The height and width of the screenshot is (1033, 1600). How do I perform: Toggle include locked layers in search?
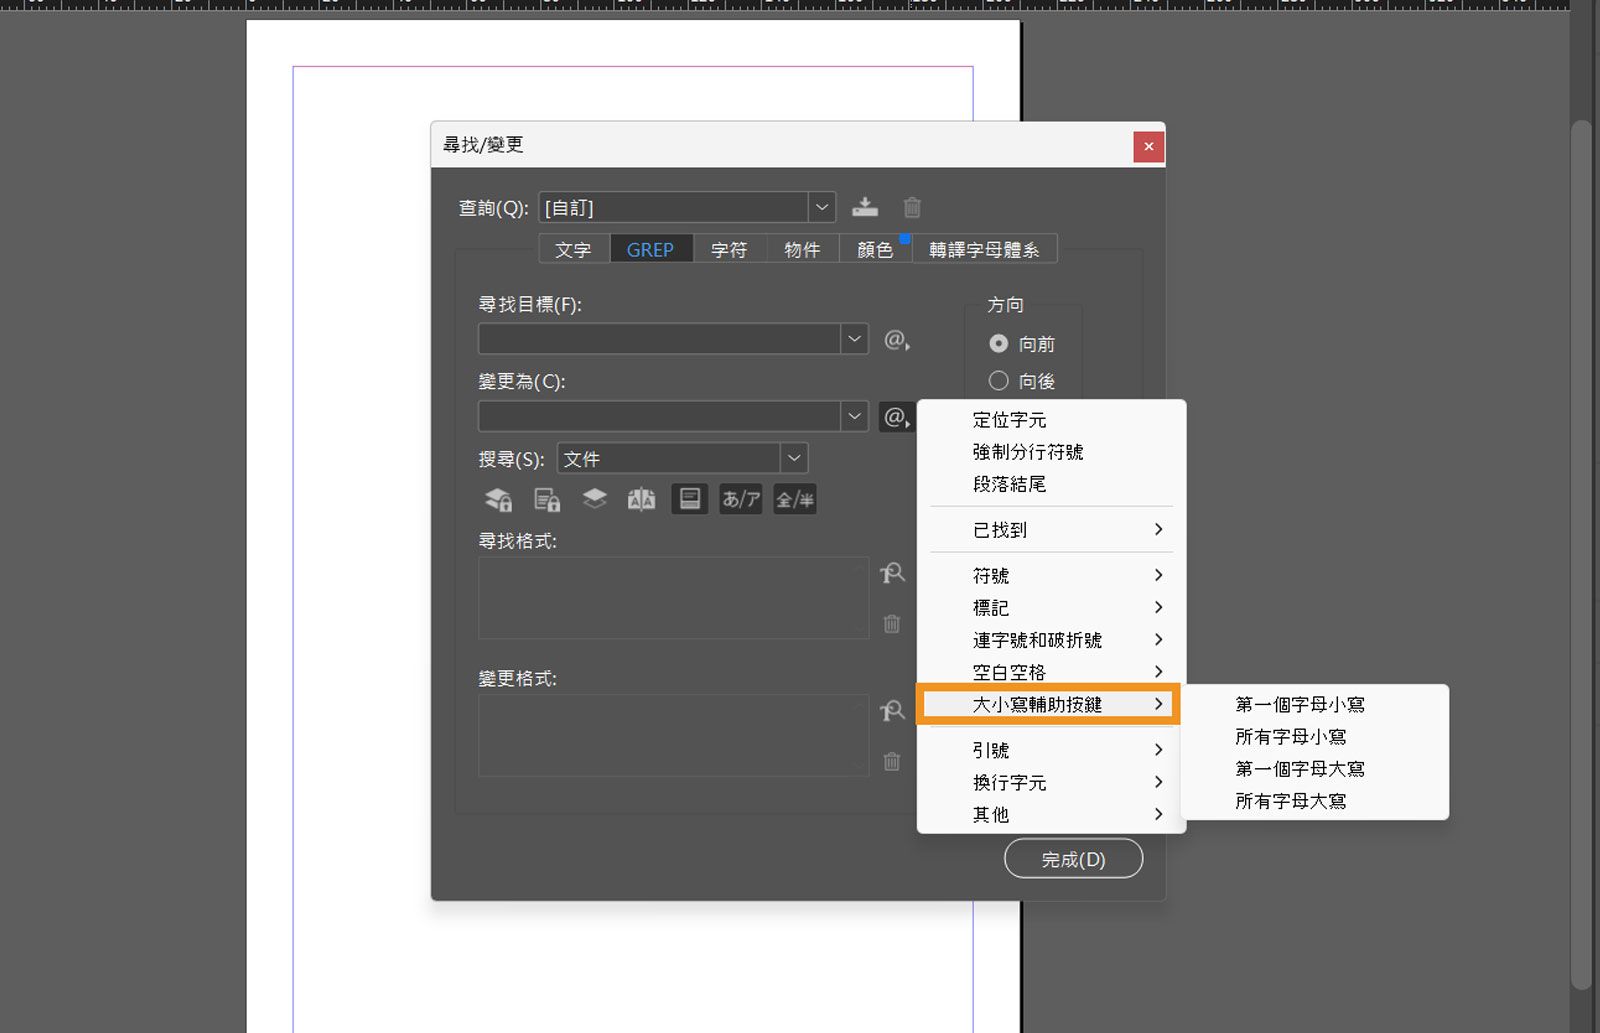[x=498, y=499]
